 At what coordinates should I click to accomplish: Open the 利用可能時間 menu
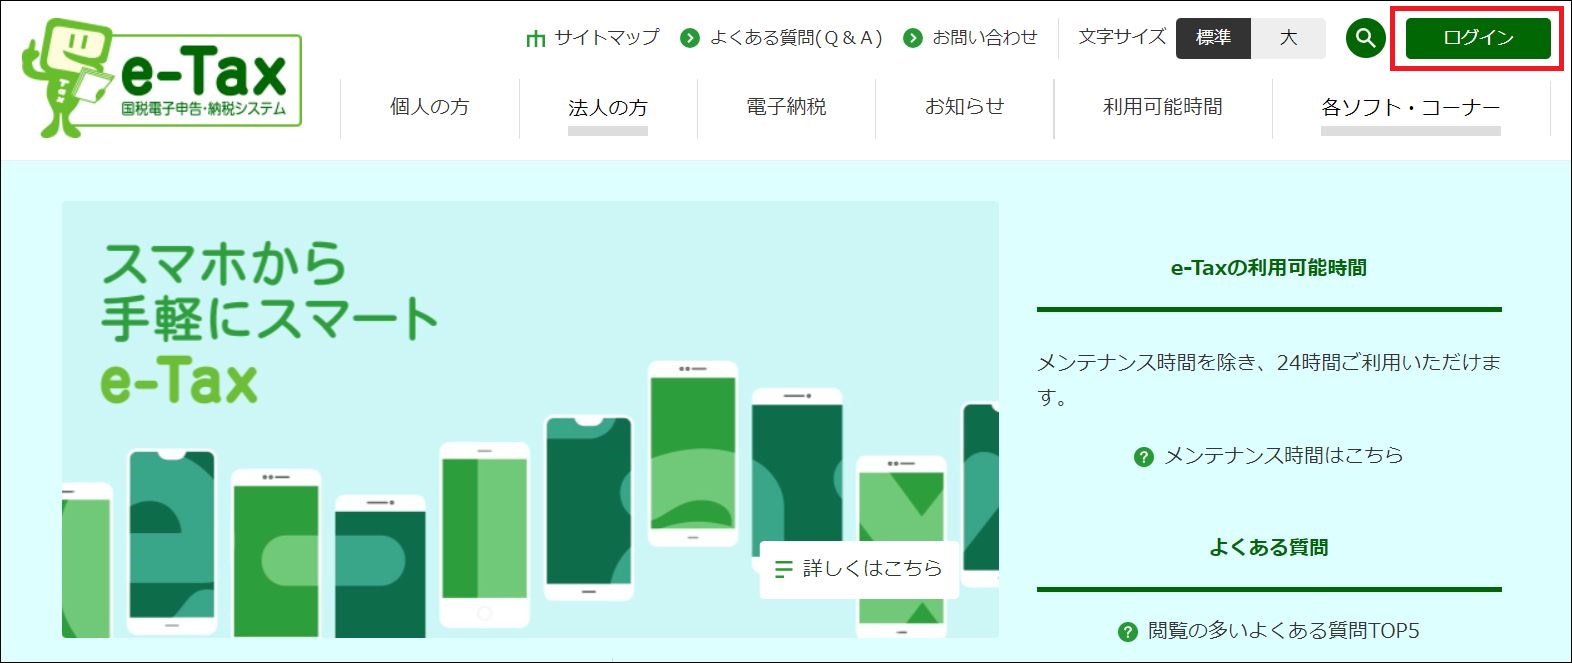click(1163, 107)
